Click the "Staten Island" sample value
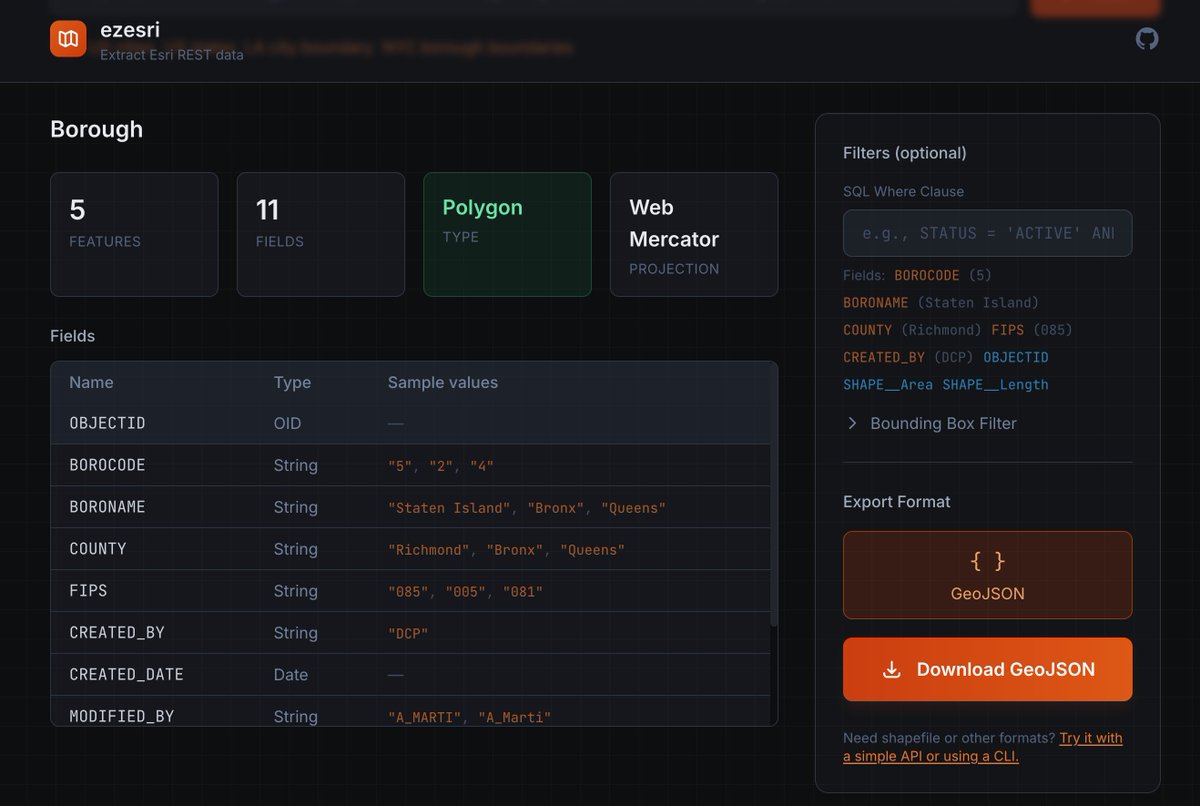 tap(449, 508)
